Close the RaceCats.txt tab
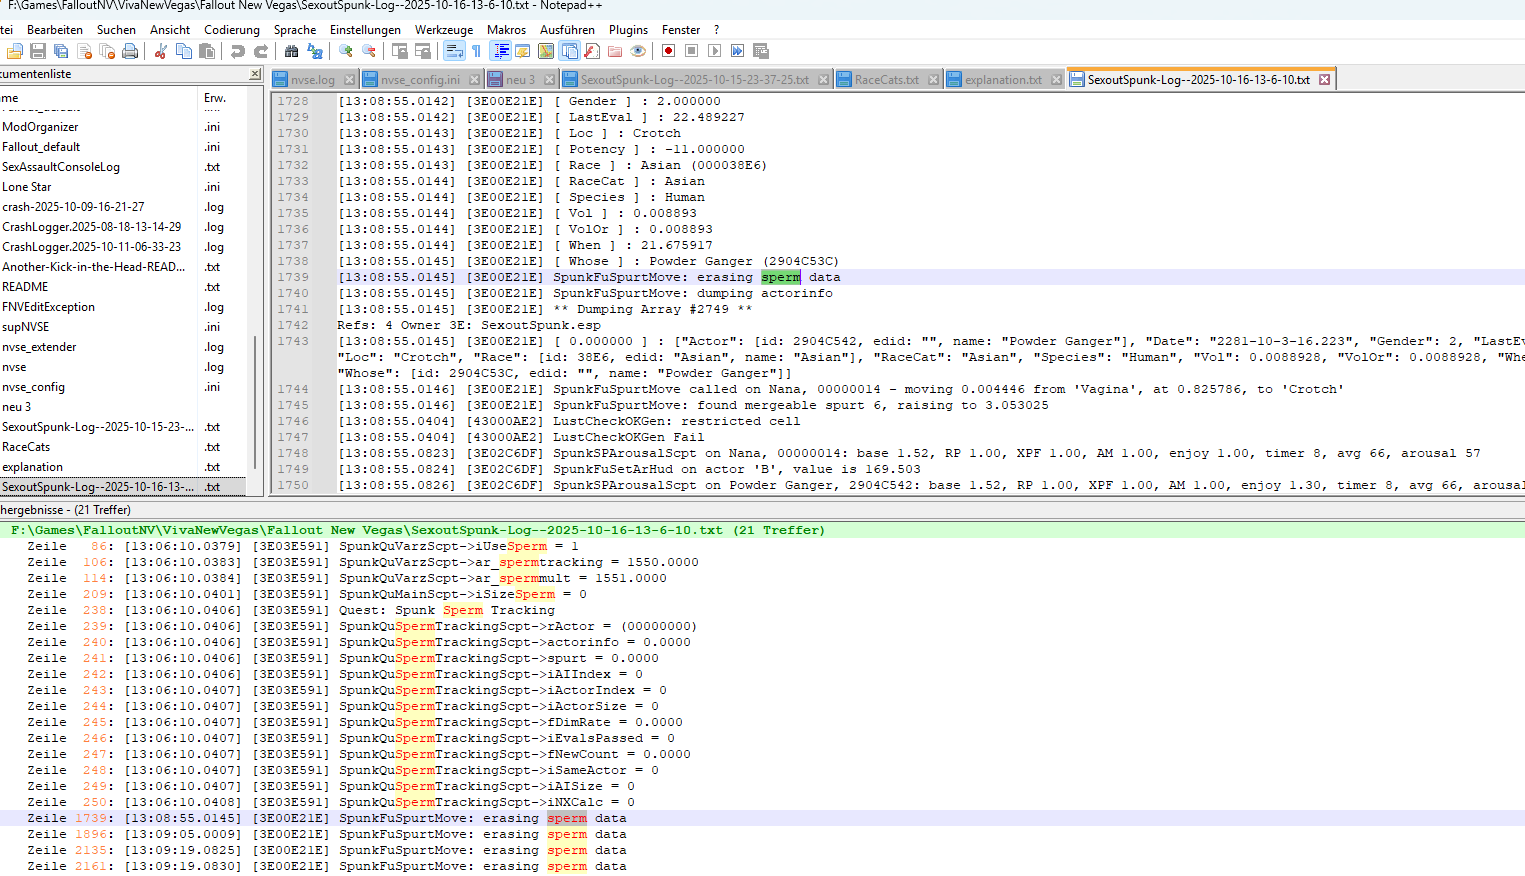Image resolution: width=1525 pixels, height=876 pixels. pyautogui.click(x=933, y=80)
